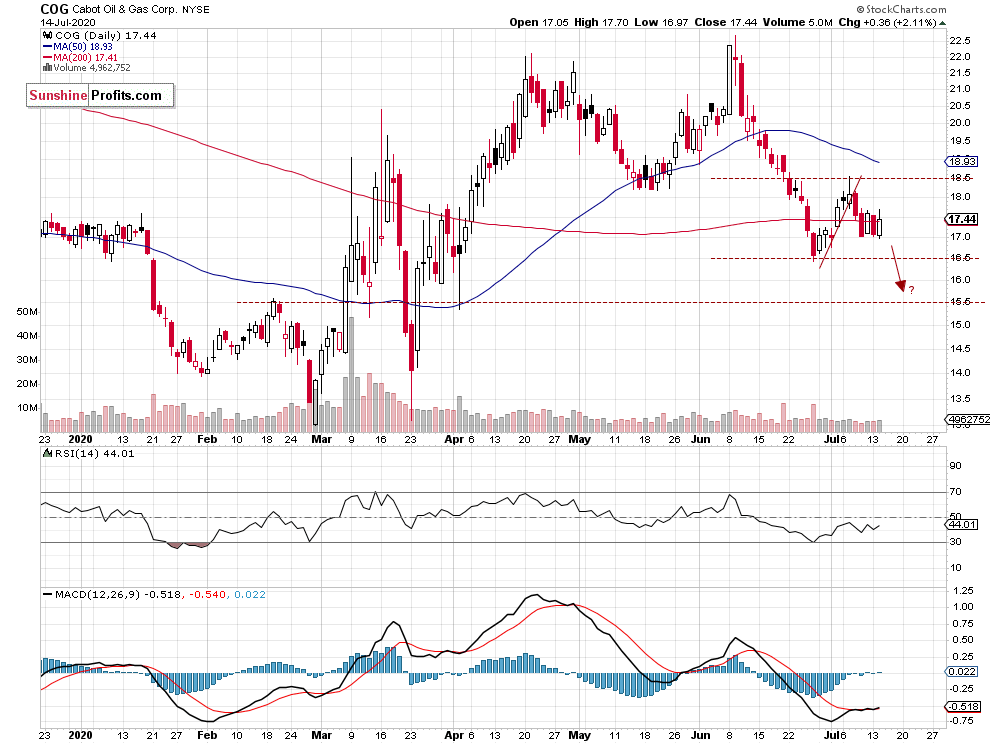Click the 14-Jul-2020 date label
This screenshot has width=990, height=744.
tap(68, 23)
